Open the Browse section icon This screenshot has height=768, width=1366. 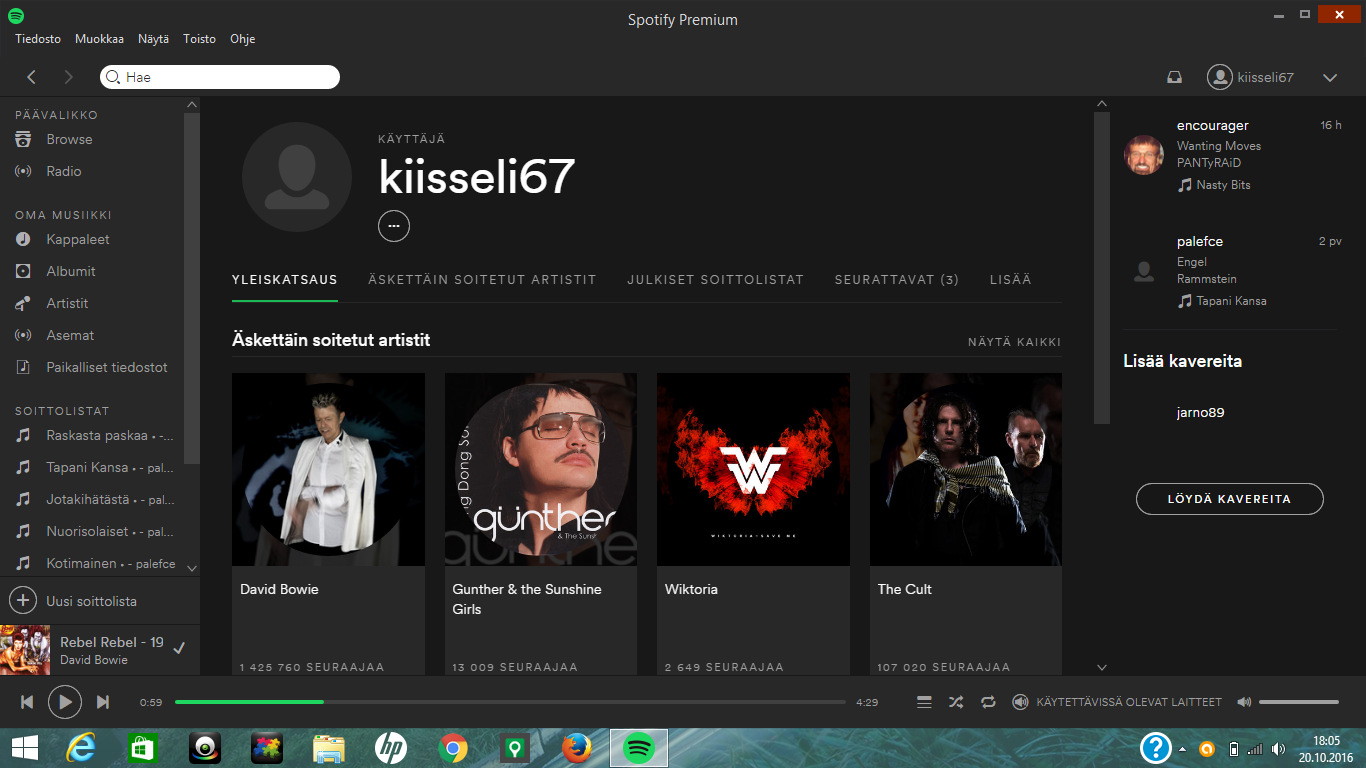click(23, 139)
